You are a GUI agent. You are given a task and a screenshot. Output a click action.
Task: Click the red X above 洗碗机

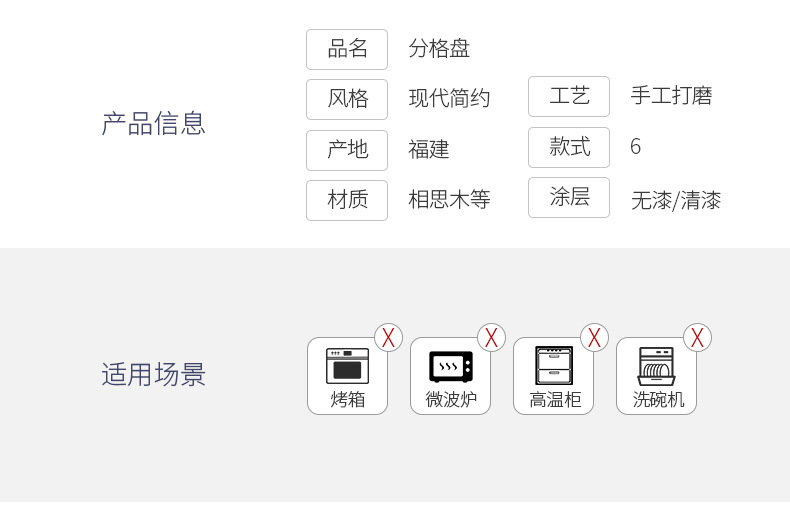click(x=697, y=338)
